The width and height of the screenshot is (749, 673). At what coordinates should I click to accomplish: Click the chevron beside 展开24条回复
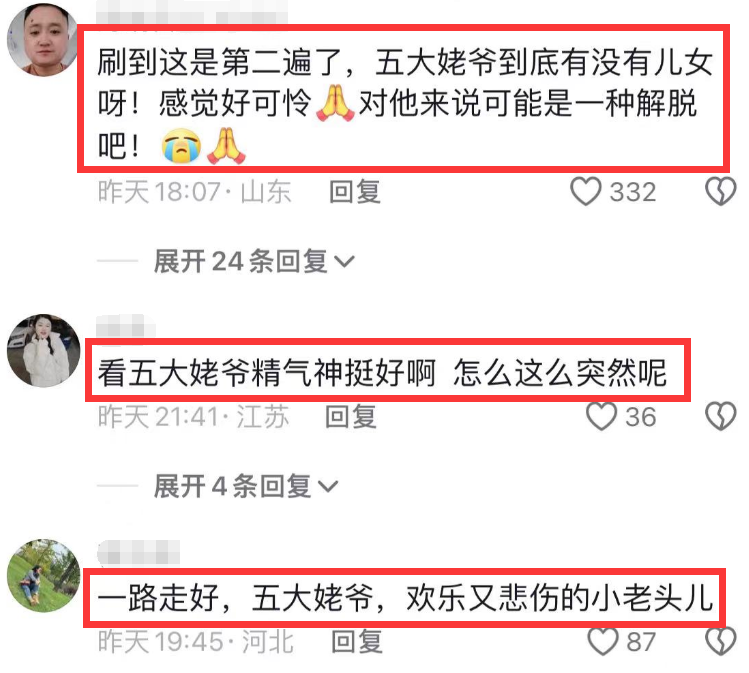(x=344, y=262)
